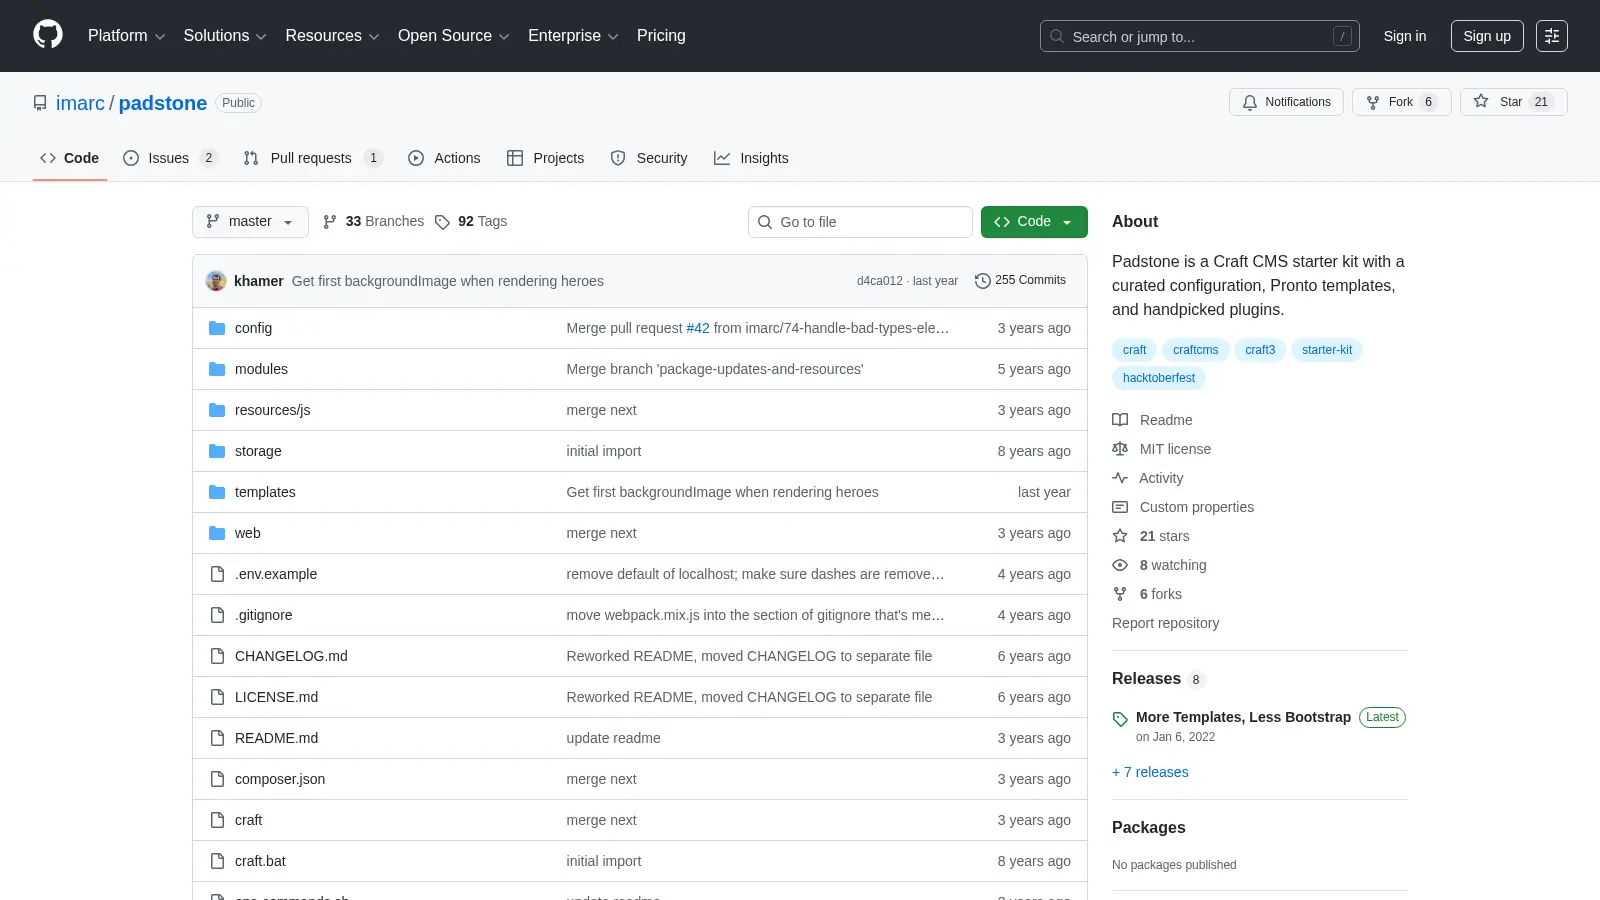Fork the padstone repository
1600x900 pixels.
point(1401,102)
